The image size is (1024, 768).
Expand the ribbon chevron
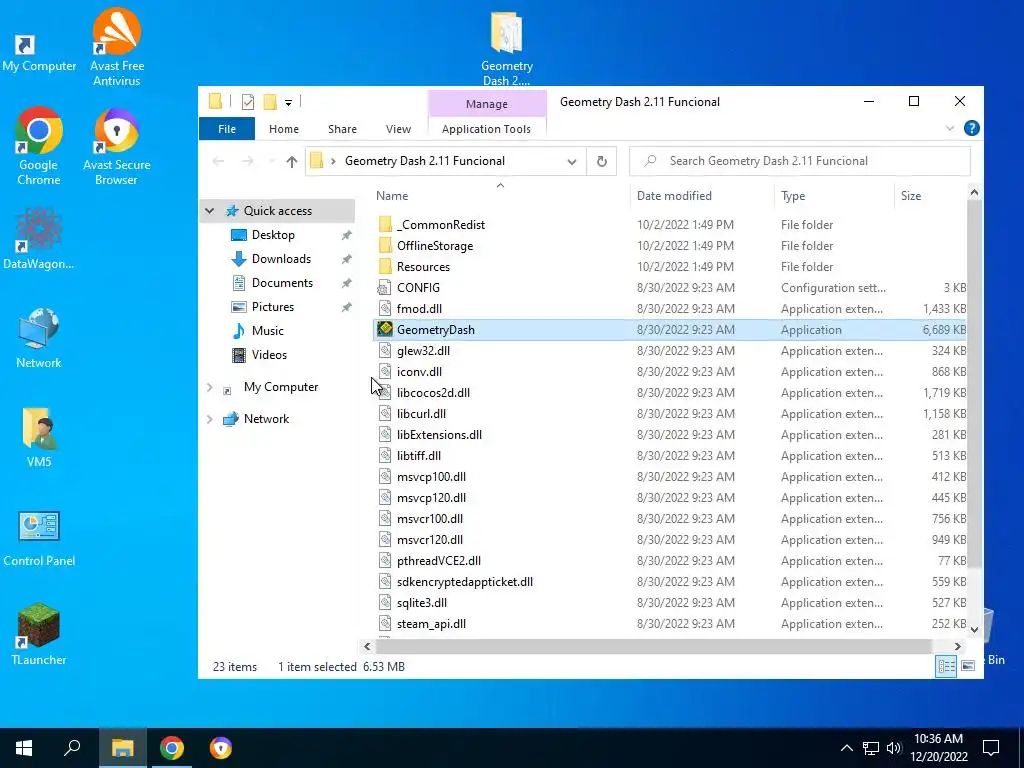click(950, 129)
